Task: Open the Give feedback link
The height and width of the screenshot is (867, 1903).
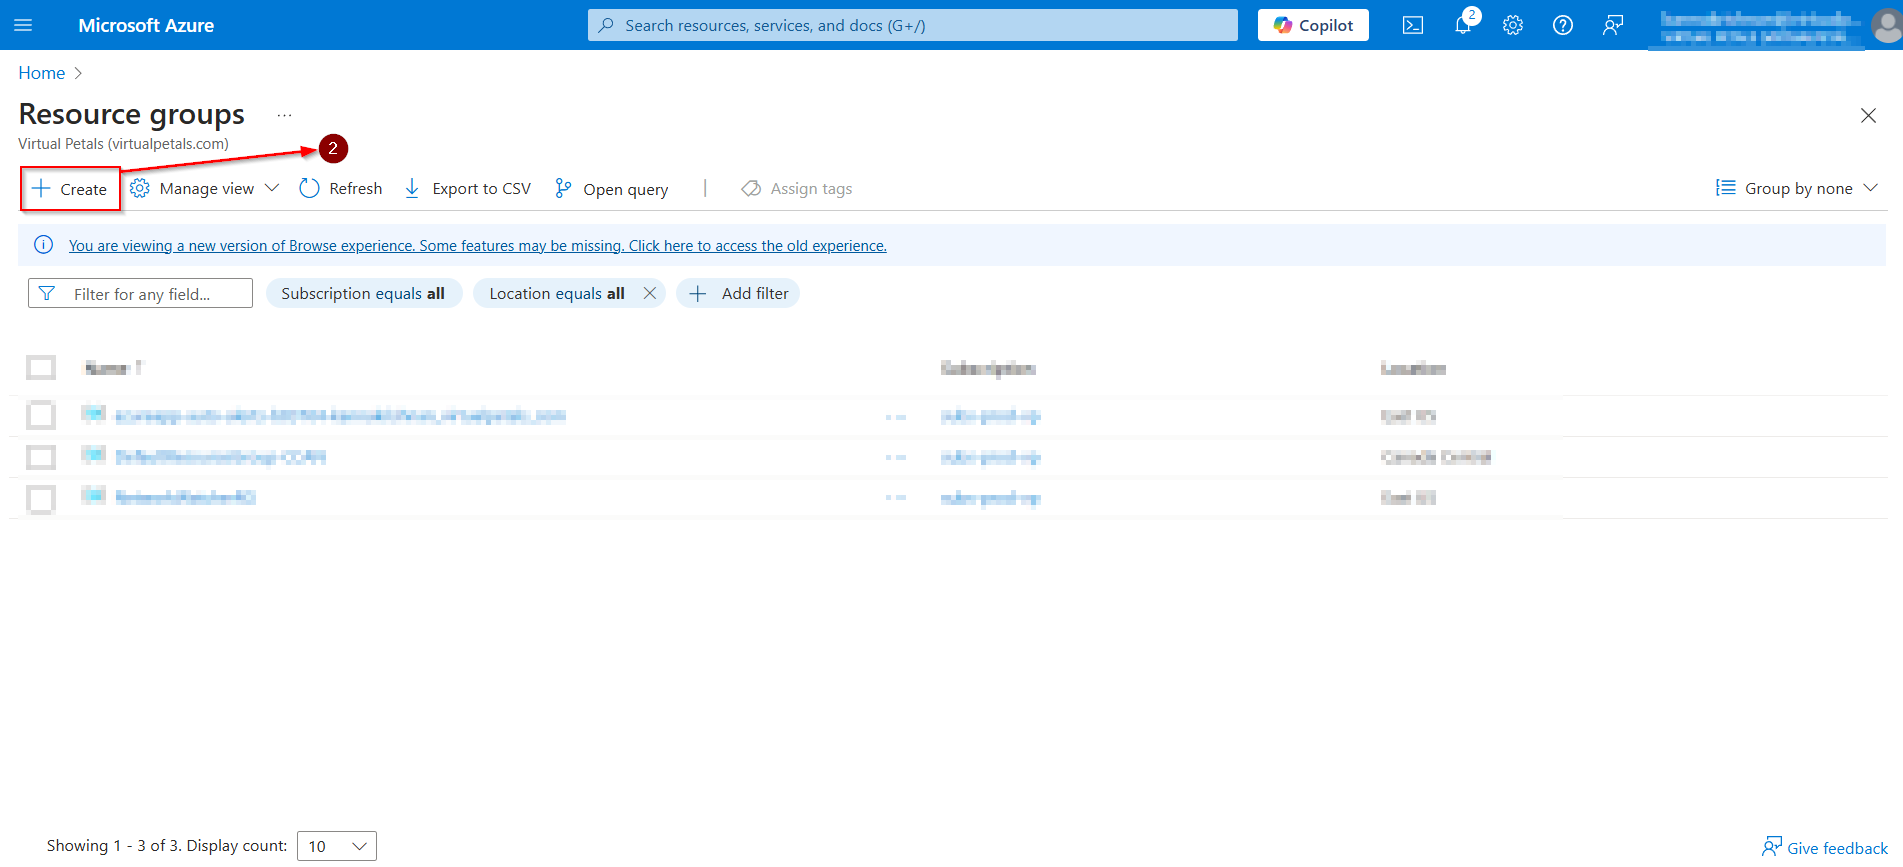Action: click(x=1825, y=847)
